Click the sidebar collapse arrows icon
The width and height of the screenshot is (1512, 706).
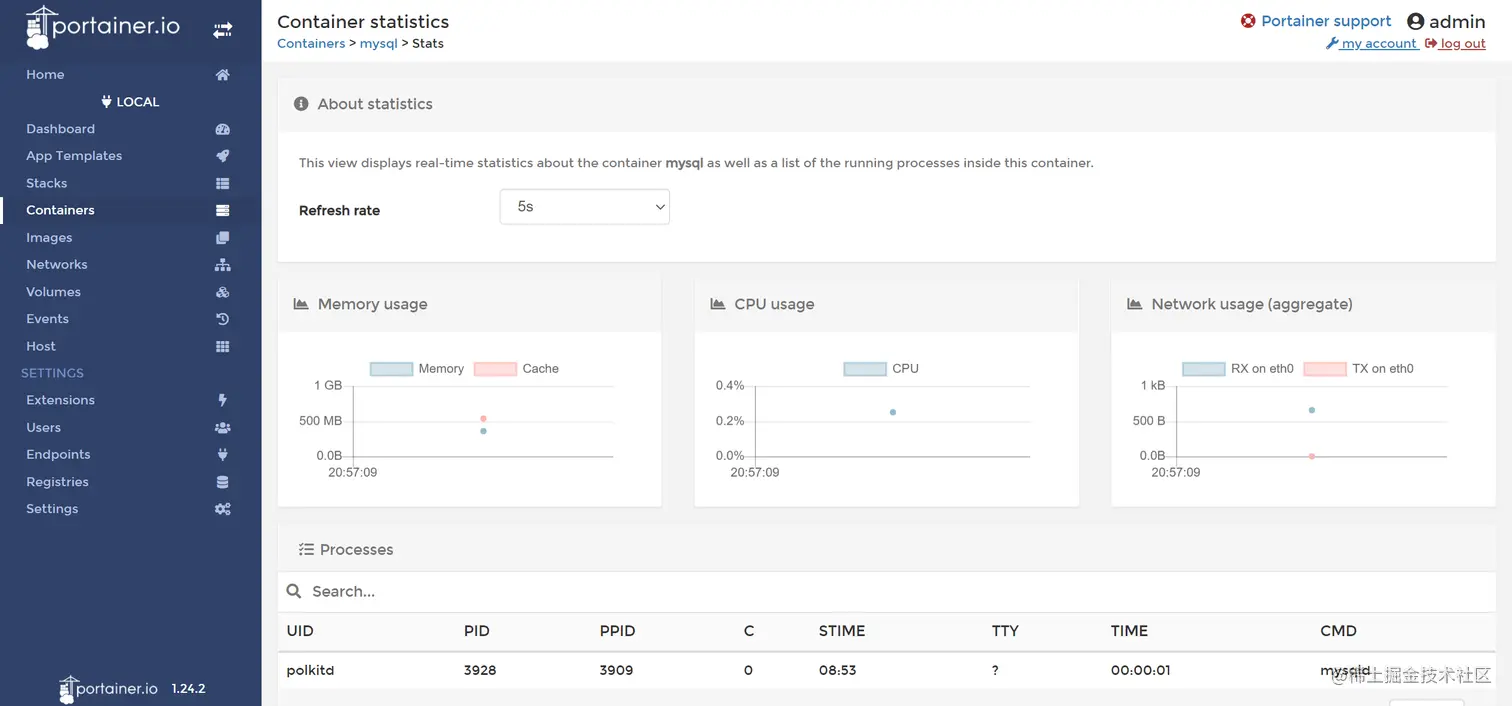click(x=222, y=31)
